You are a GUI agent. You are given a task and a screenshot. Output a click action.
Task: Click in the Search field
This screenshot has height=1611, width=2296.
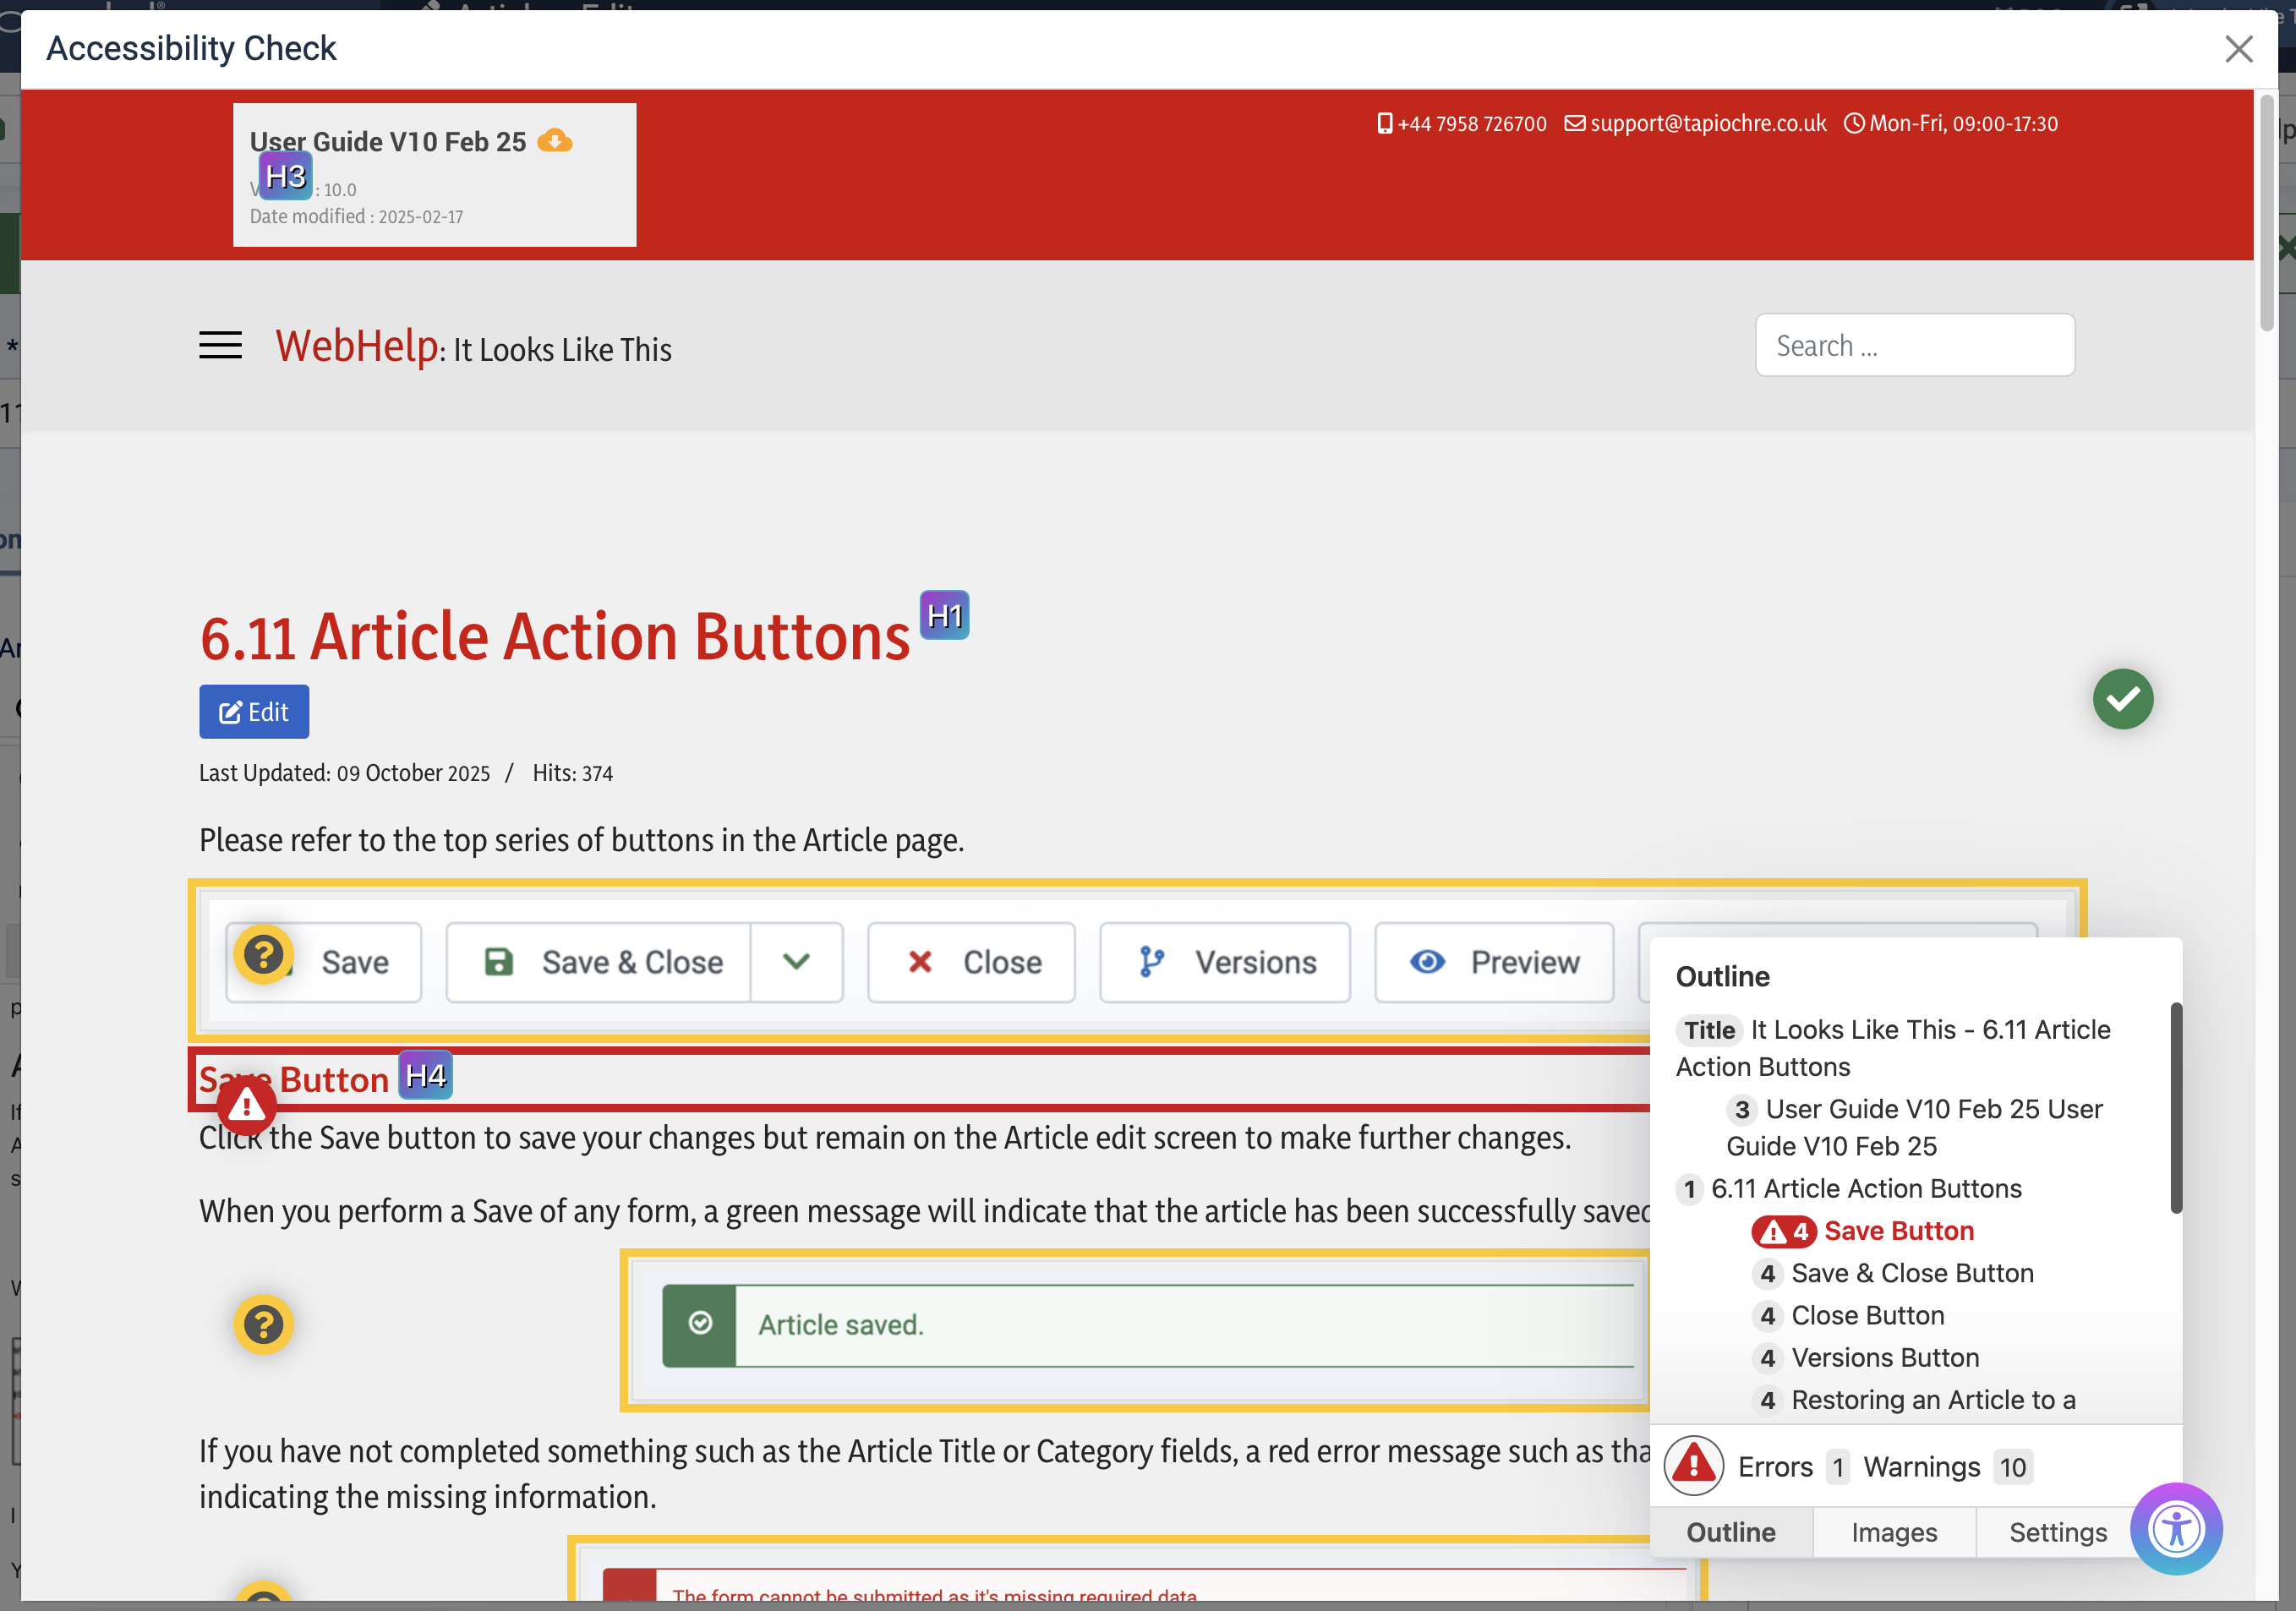[1914, 346]
